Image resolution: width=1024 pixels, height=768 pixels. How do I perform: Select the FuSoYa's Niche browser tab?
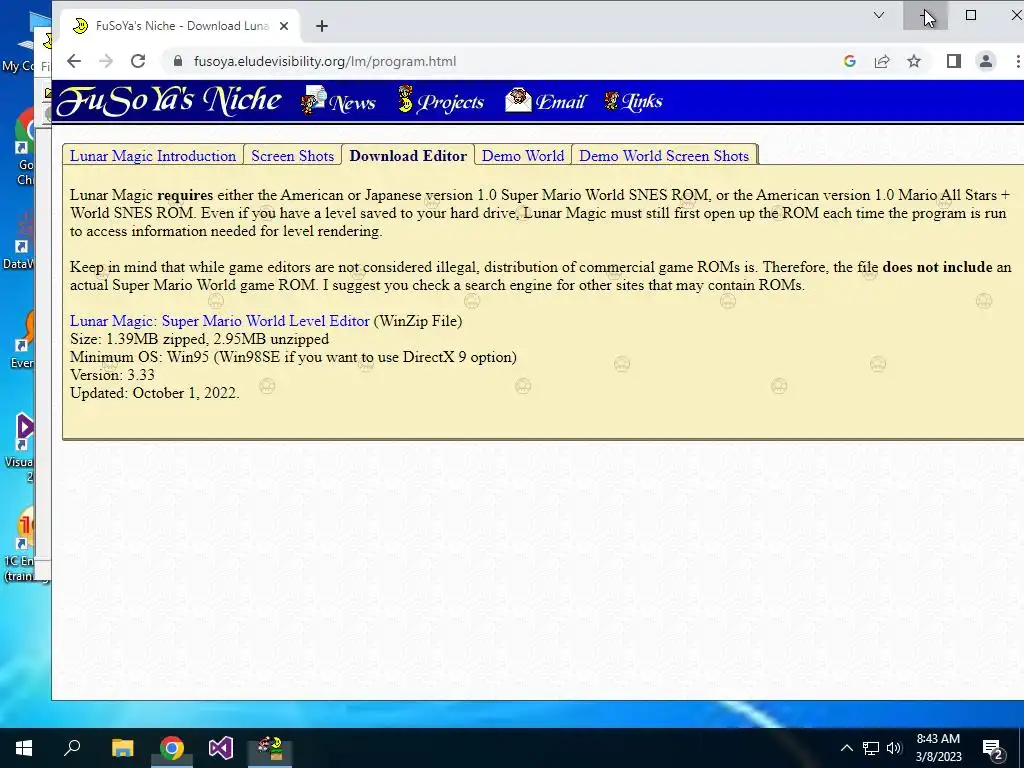click(180, 26)
